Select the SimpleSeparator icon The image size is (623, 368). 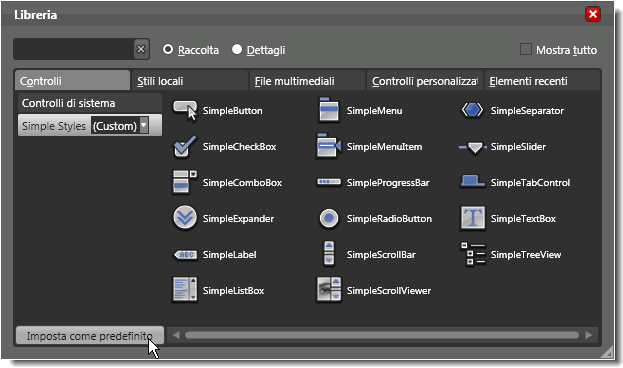pos(472,110)
